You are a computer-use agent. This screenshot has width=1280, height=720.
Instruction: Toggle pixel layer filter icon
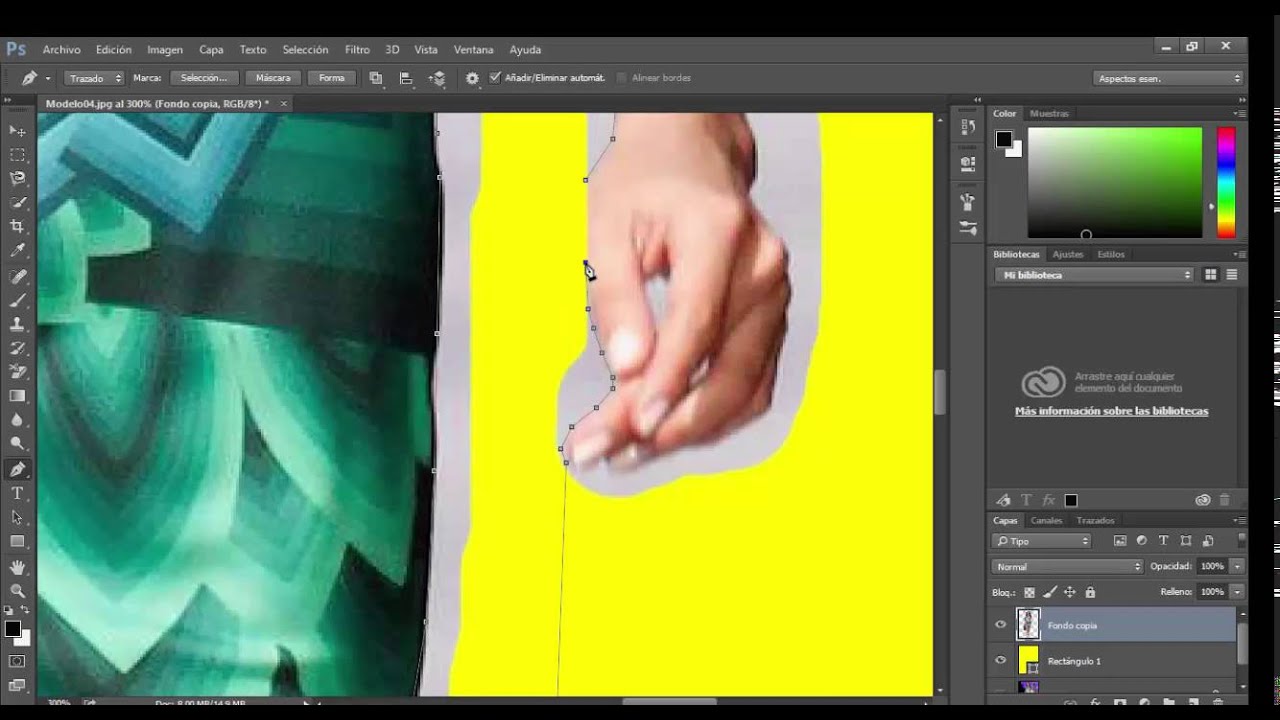coord(1120,541)
